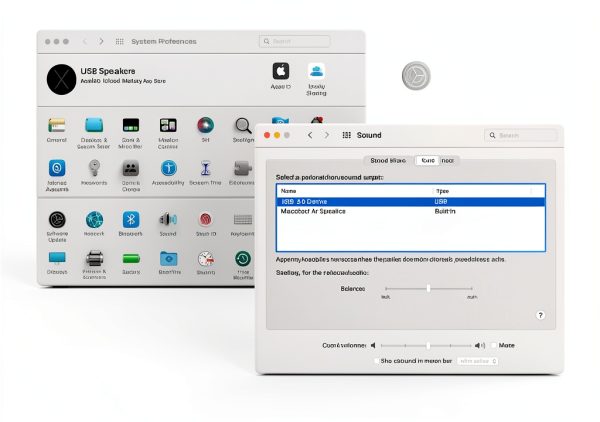Open the green Battery preferences icon
Image resolution: width=600 pixels, height=422 pixels.
(x=131, y=259)
